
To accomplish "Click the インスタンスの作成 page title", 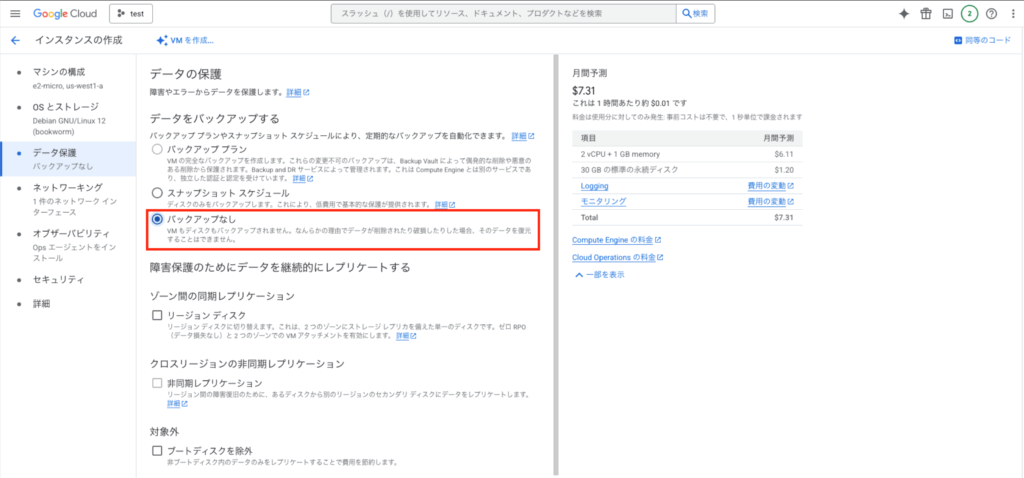I will (x=78, y=40).
